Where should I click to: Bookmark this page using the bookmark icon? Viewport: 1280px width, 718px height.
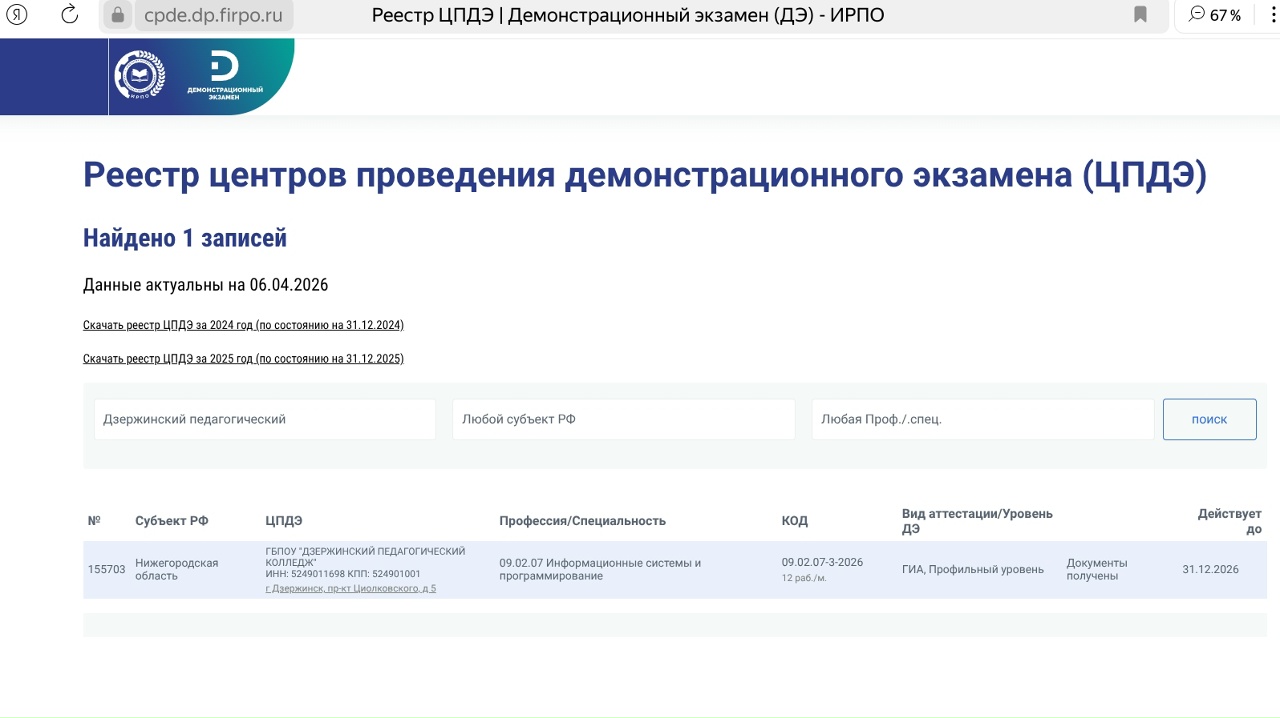coord(1140,15)
